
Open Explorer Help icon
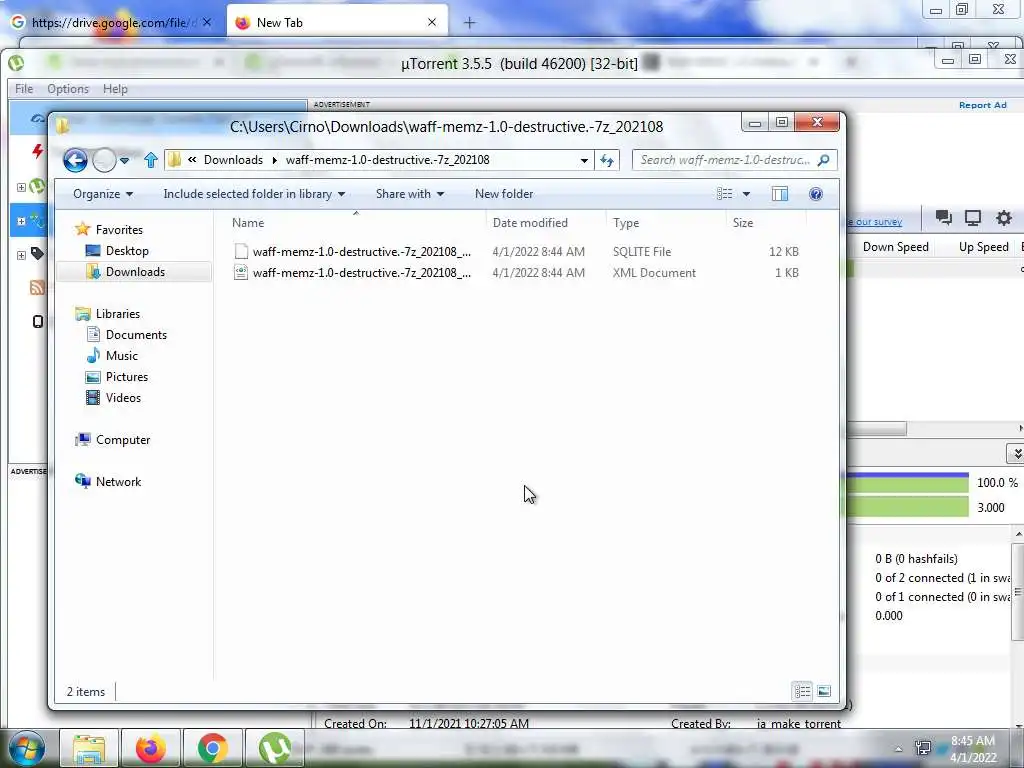816,194
